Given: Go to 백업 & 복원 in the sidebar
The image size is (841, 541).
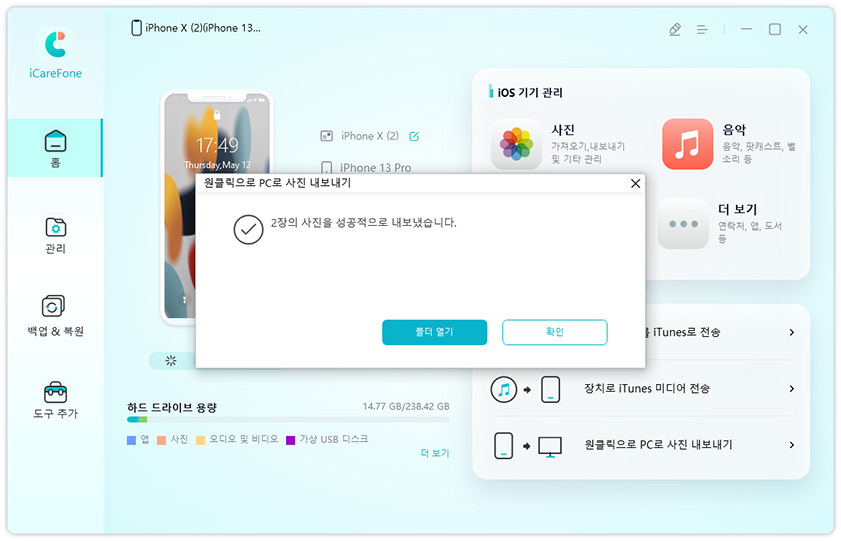Looking at the screenshot, I should [55, 316].
